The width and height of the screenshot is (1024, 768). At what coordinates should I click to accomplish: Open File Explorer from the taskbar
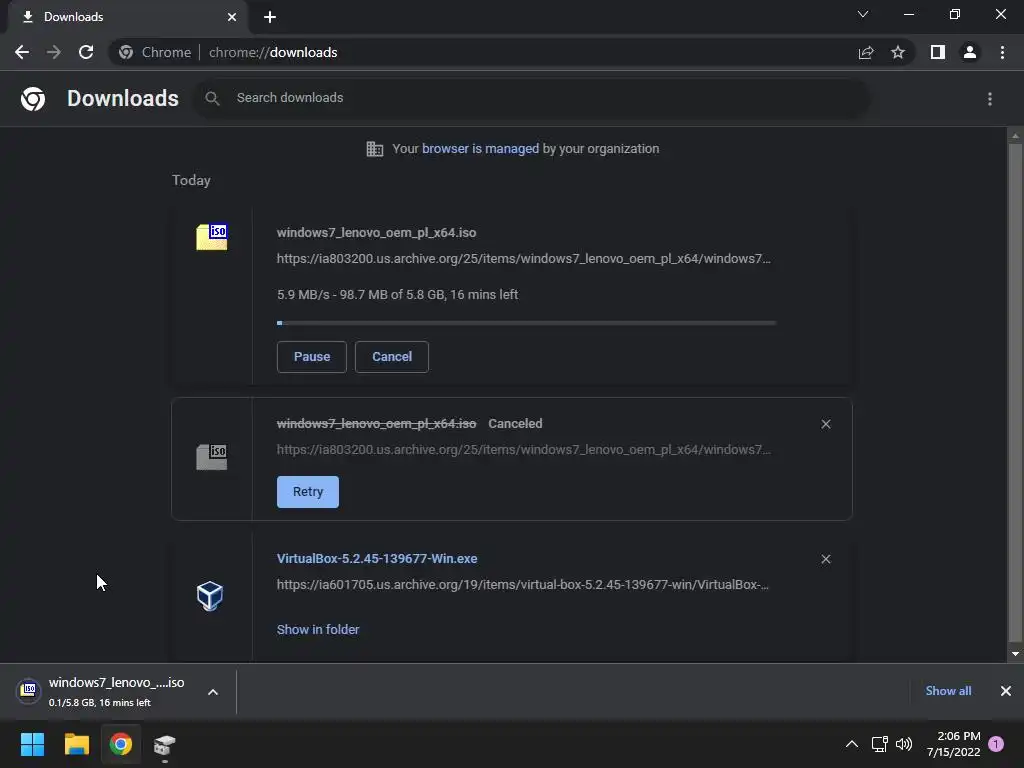76,744
